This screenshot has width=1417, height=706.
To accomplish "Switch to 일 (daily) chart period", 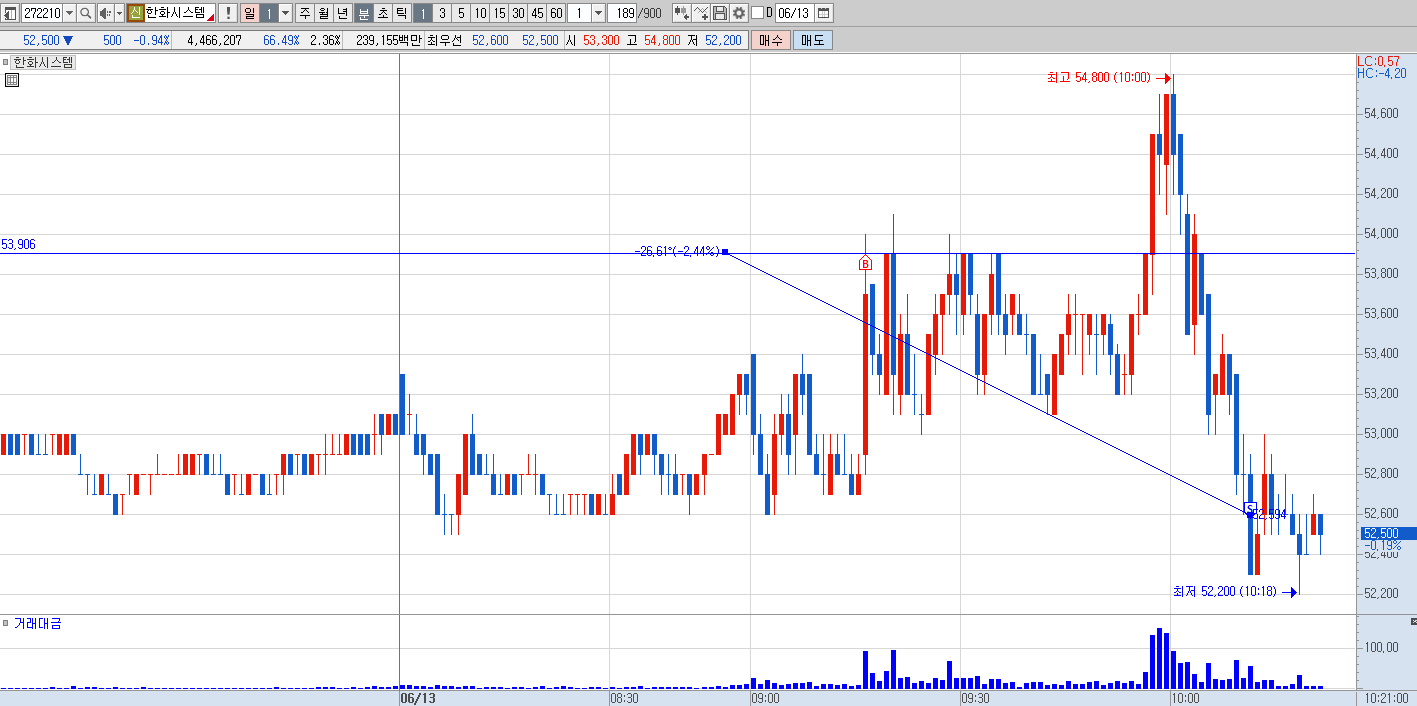I will point(249,13).
